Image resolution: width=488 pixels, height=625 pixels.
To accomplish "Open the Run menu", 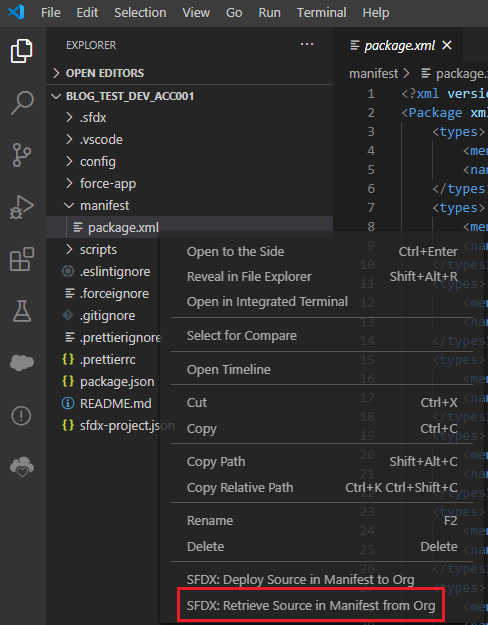I will pos(270,13).
